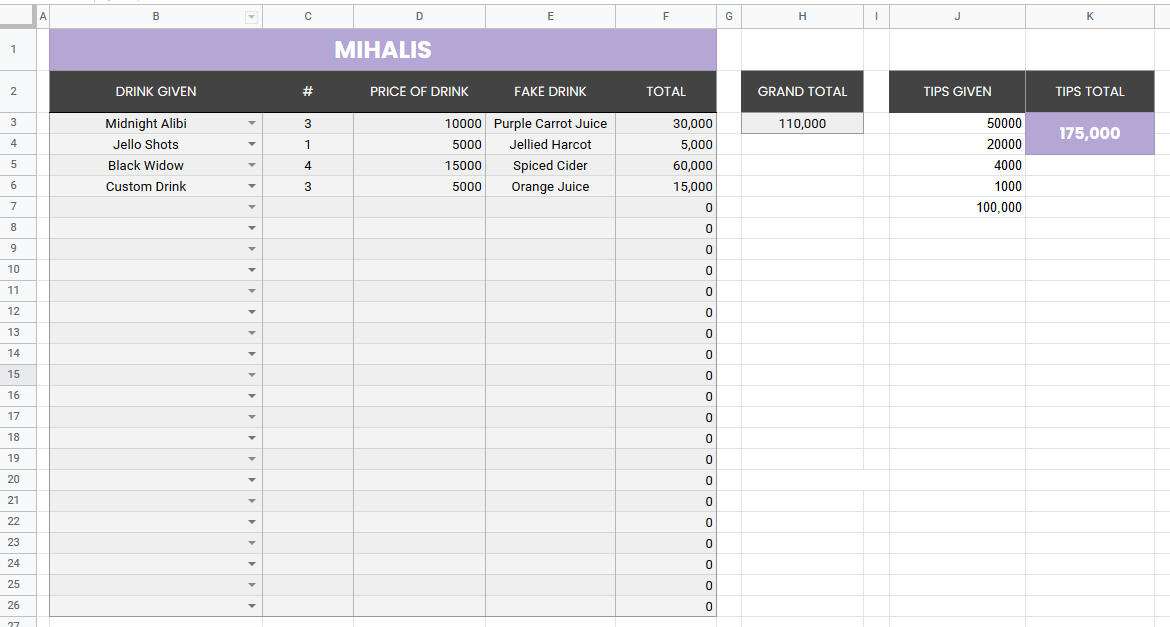This screenshot has height=627, width=1170.
Task: Click the dropdown icon in column B header
Action: coord(251,17)
